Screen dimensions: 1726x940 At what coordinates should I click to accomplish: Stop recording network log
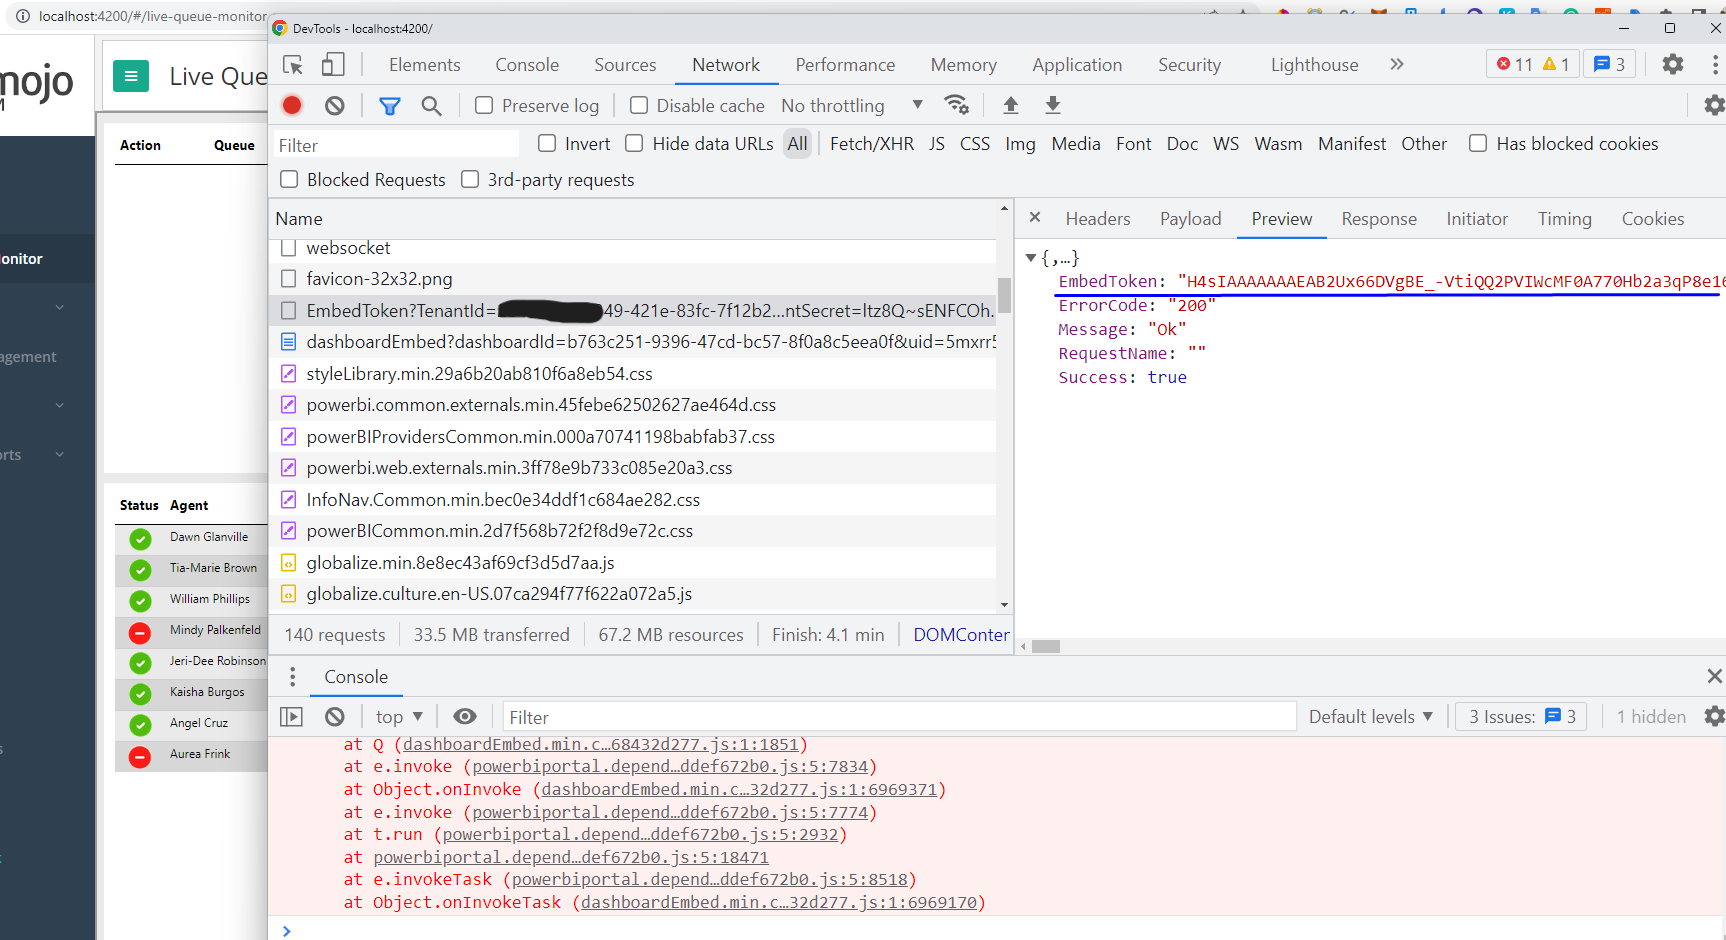pos(291,105)
